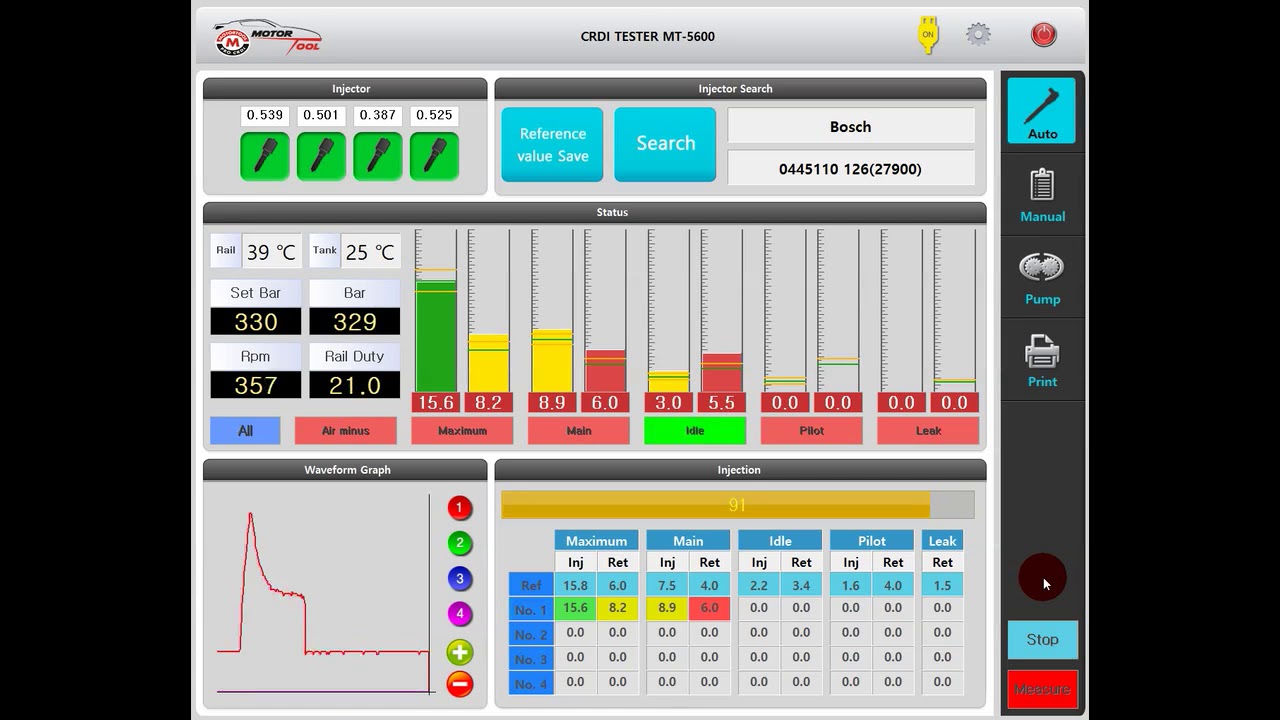Click the Bosch manufacturer field
The height and width of the screenshot is (720, 1280).
851,126
